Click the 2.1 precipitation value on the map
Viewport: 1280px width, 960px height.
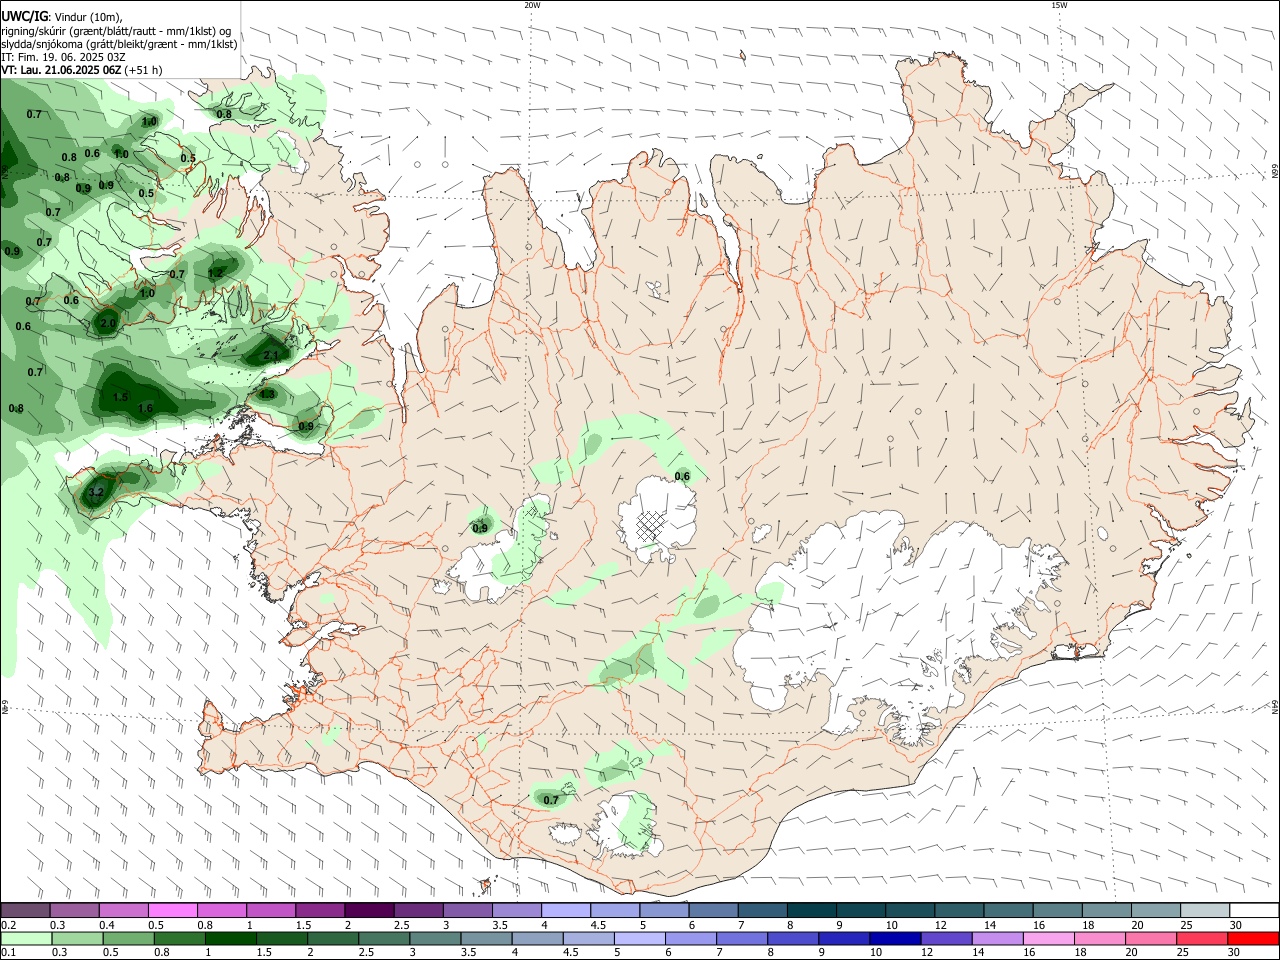(271, 355)
